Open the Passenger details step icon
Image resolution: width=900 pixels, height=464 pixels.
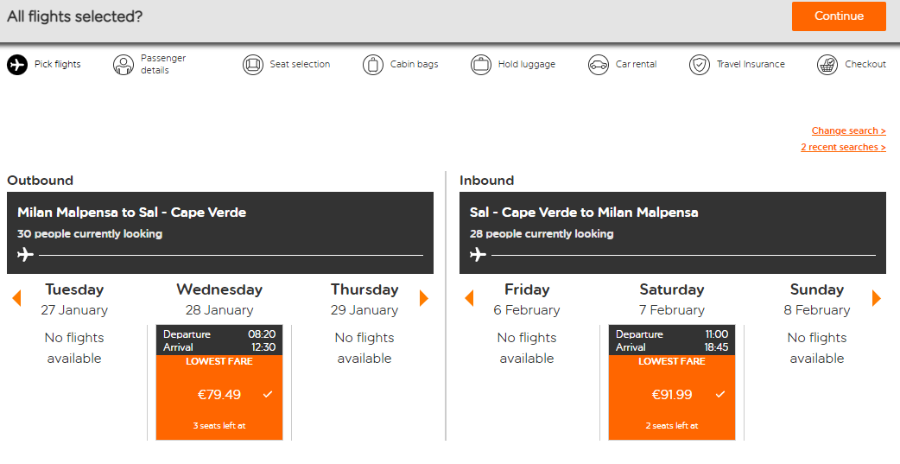tap(123, 64)
